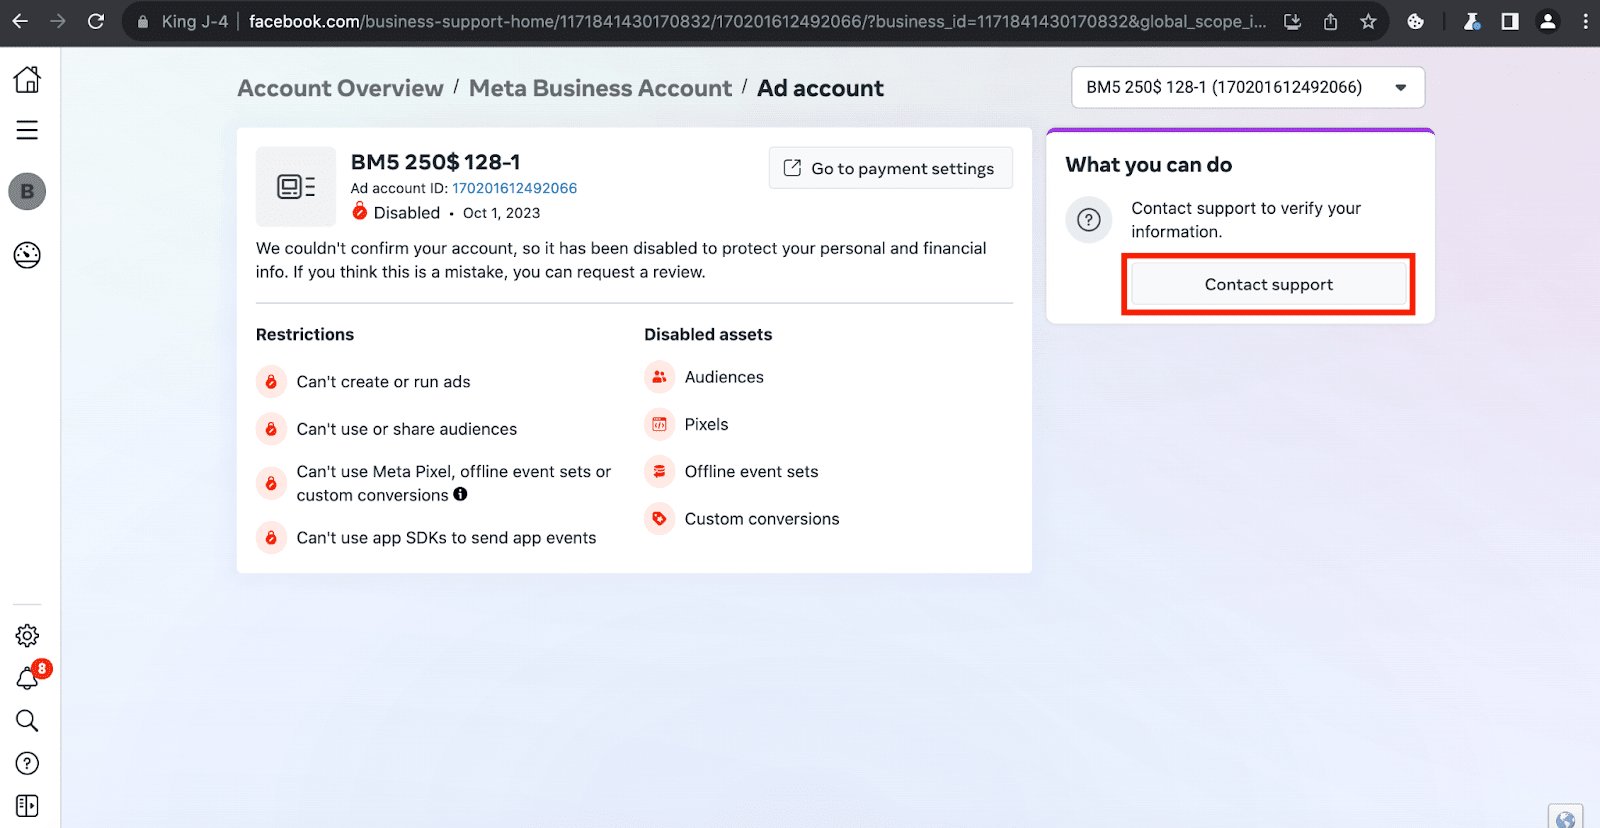Open the Chrome labs flask icon
The height and width of the screenshot is (828, 1600).
pyautogui.click(x=1472, y=21)
